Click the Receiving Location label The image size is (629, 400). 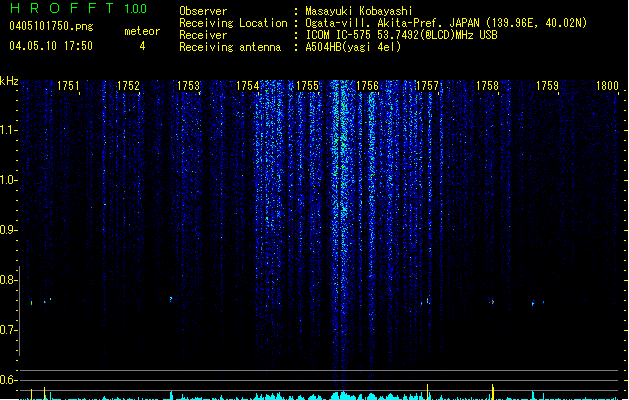[x=233, y=23]
